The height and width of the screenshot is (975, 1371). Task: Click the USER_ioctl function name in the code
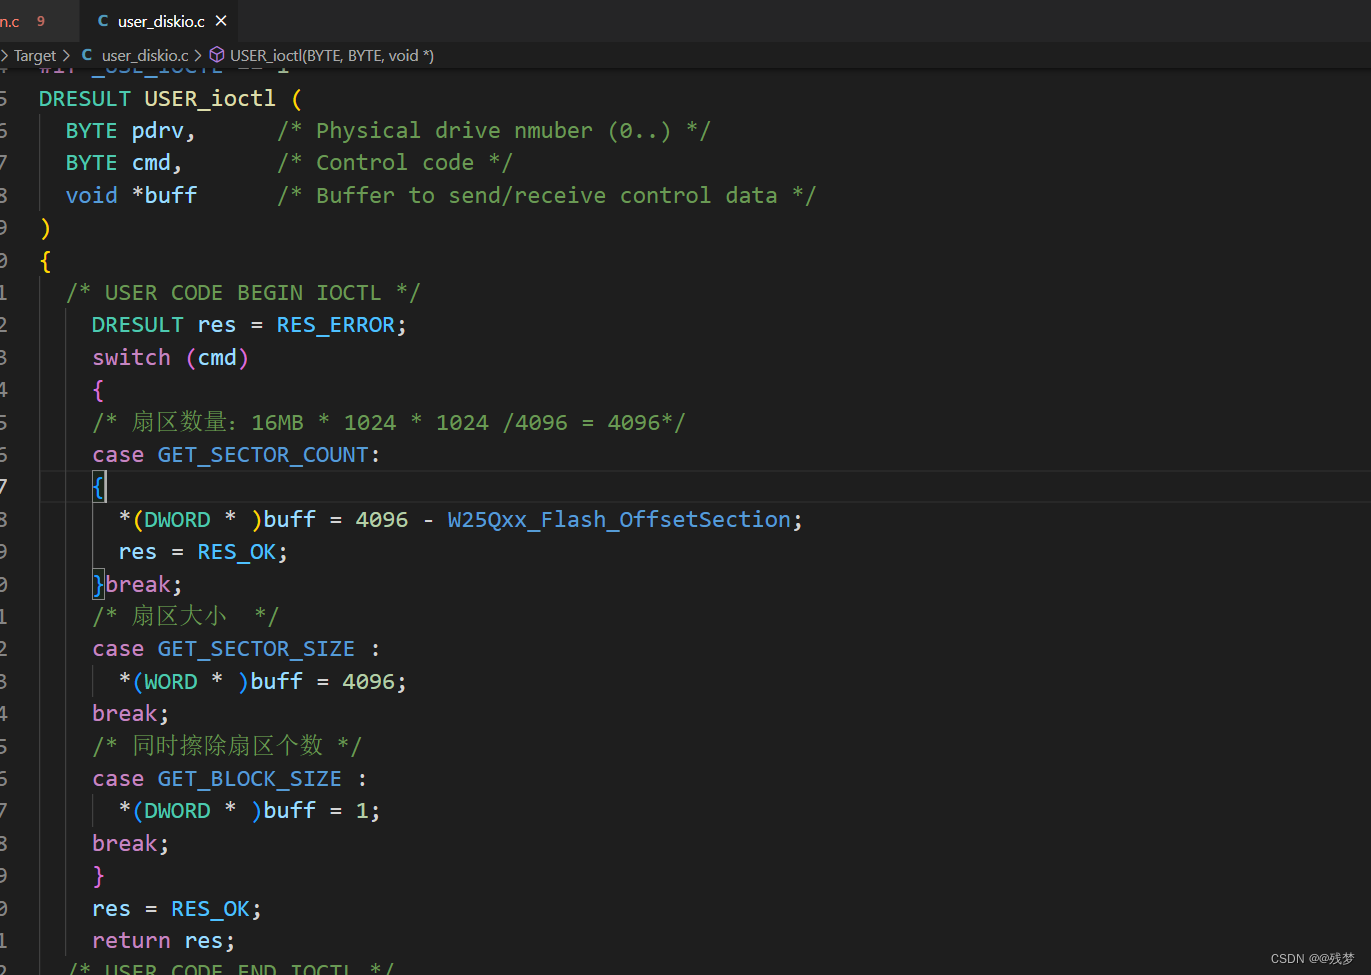210,99
